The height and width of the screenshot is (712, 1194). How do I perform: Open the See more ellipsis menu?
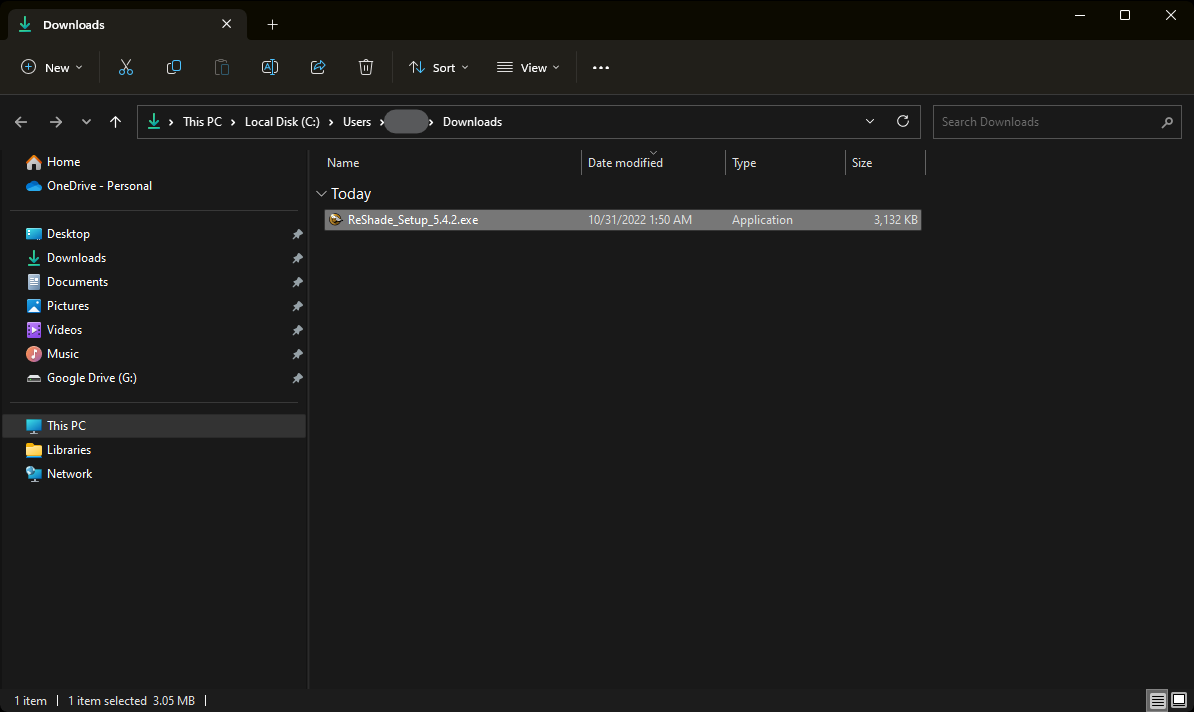(601, 68)
